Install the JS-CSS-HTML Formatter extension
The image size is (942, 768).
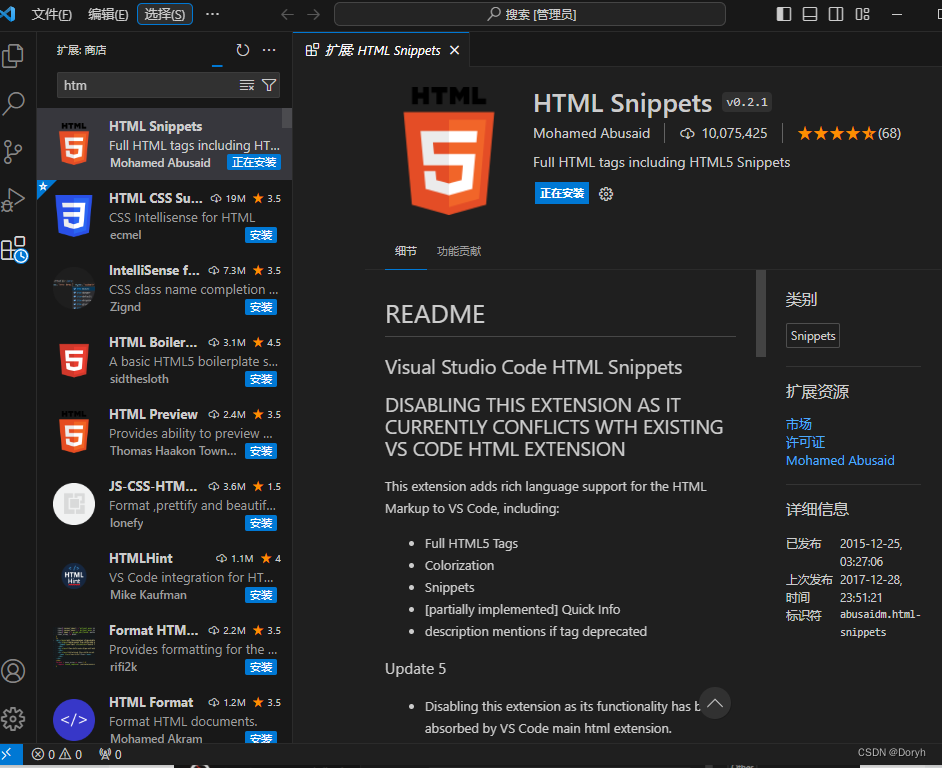261,523
